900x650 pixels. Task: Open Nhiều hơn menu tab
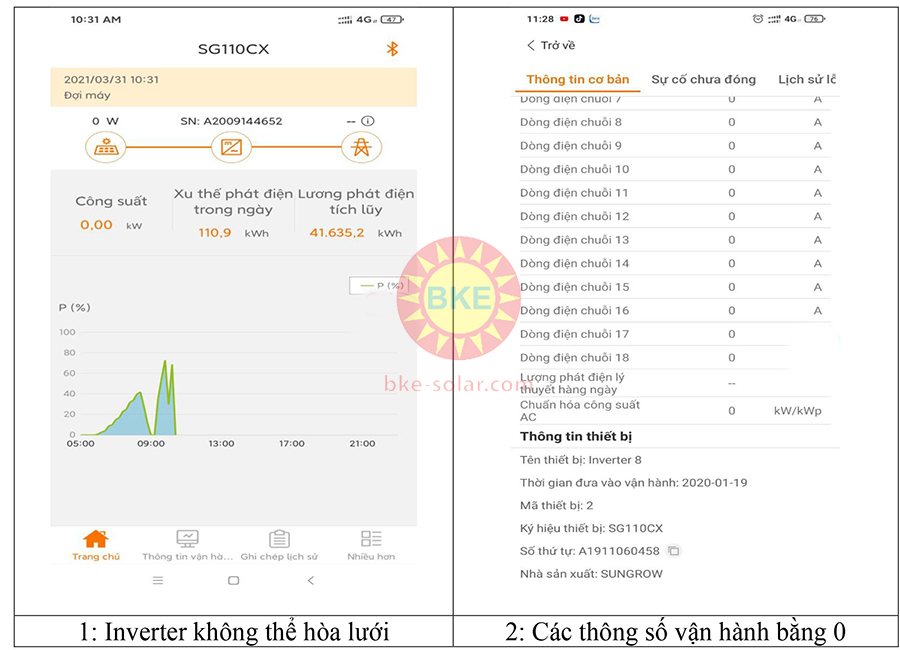[371, 545]
